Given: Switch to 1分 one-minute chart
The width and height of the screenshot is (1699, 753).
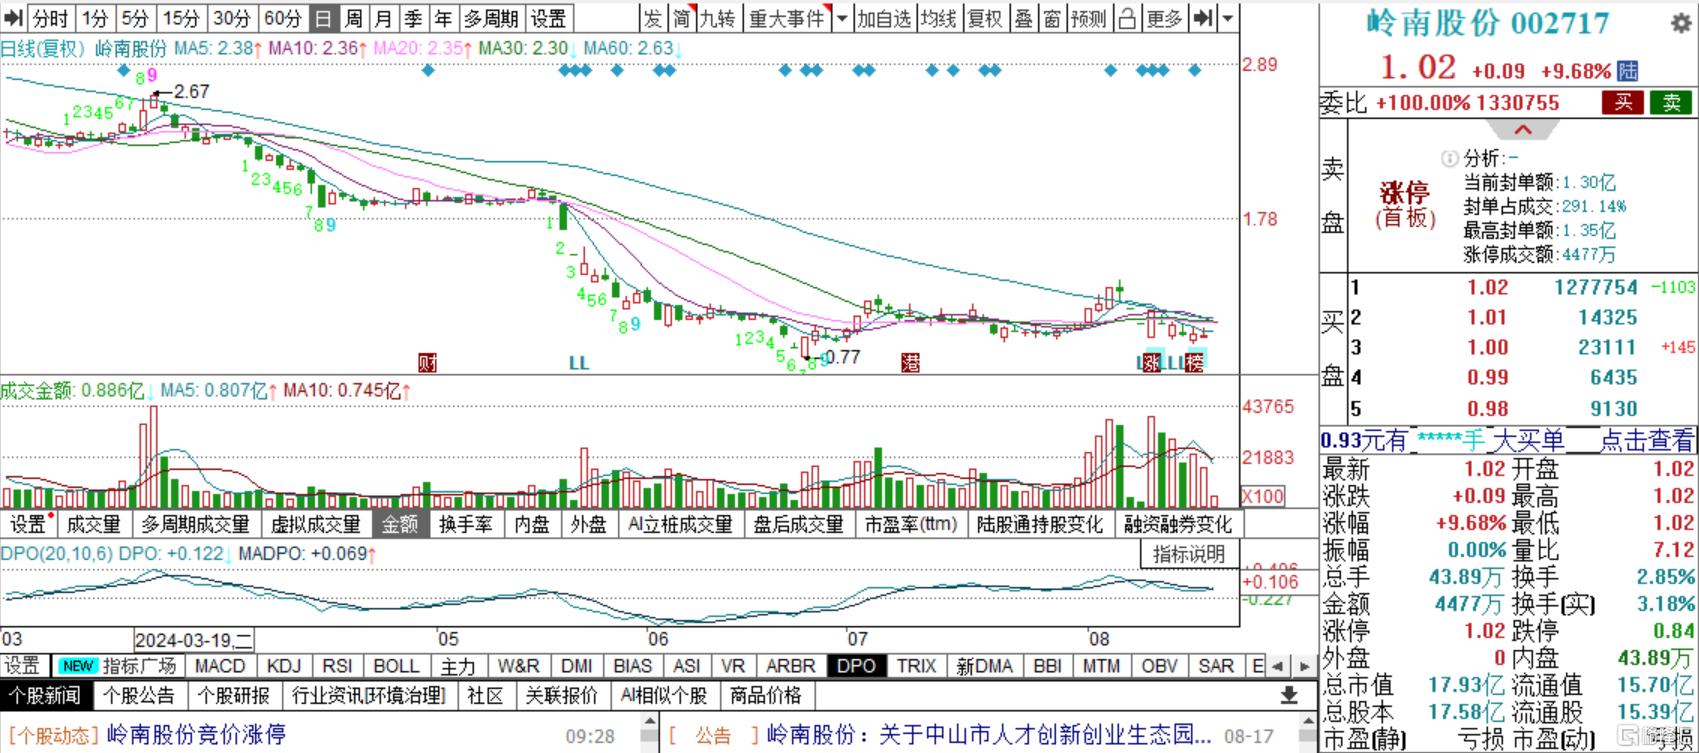Looking at the screenshot, I should pyautogui.click(x=95, y=18).
